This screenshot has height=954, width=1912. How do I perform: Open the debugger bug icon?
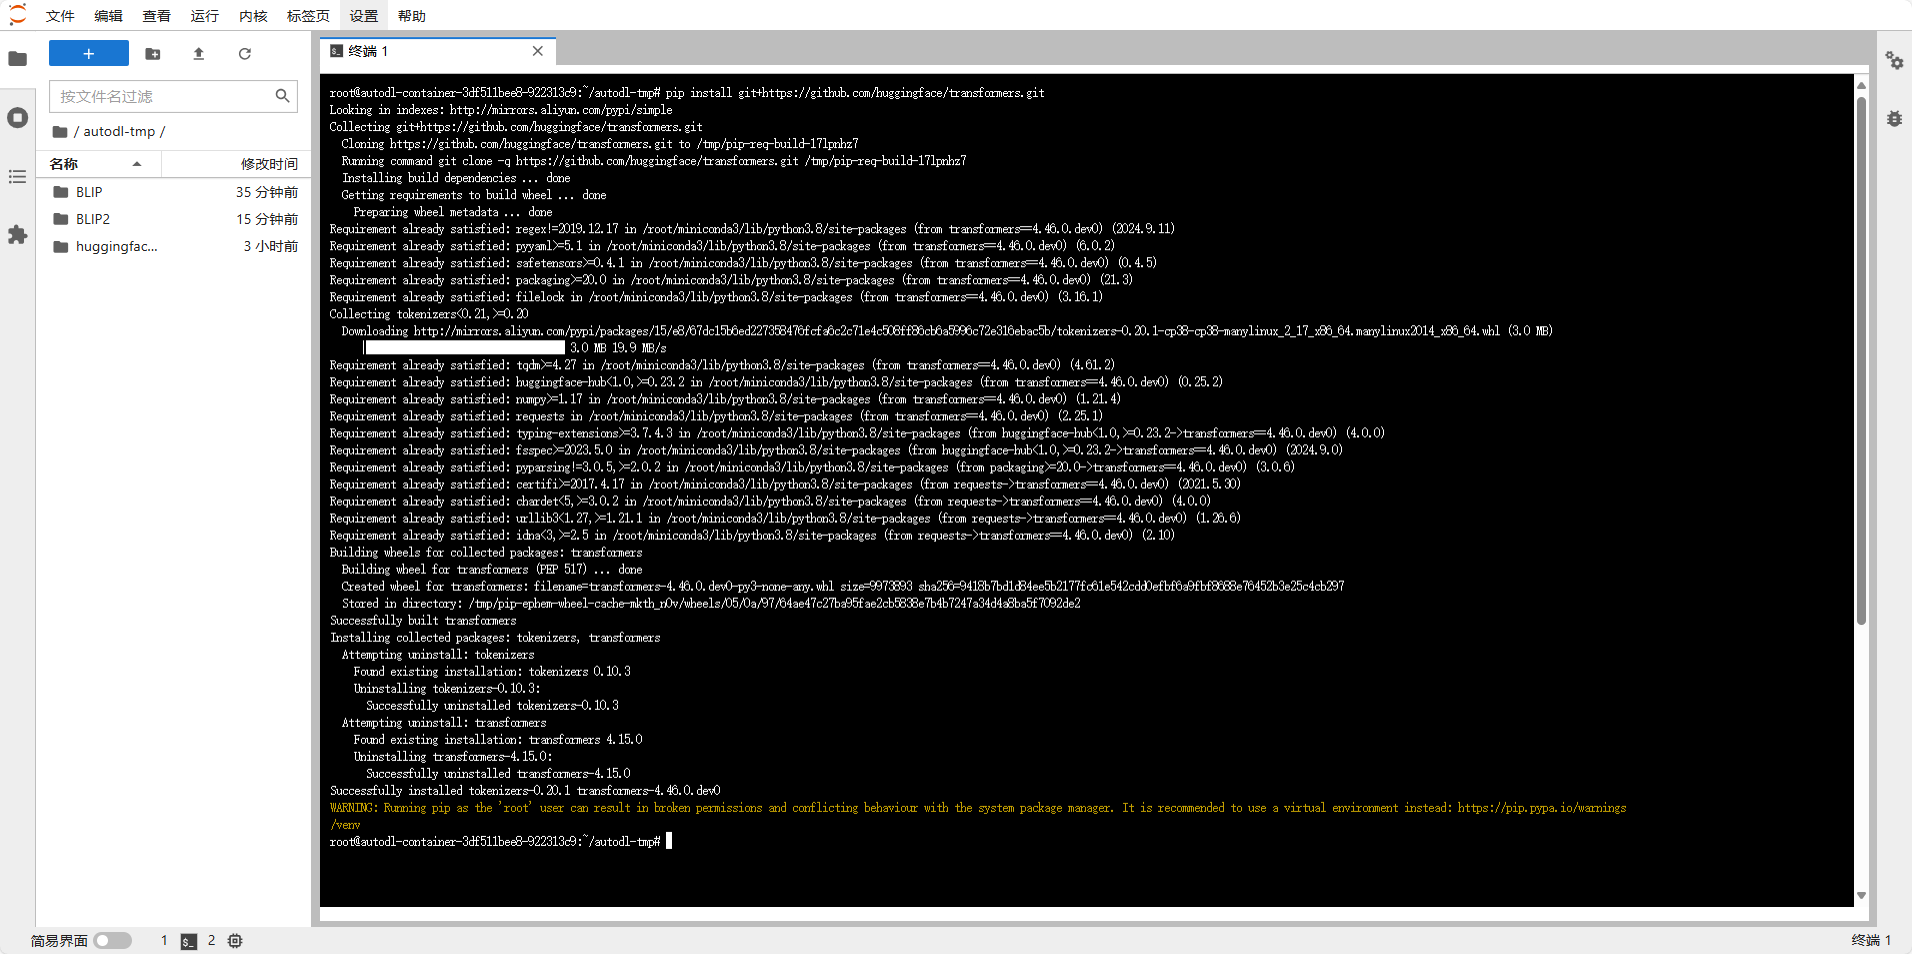coord(1894,118)
